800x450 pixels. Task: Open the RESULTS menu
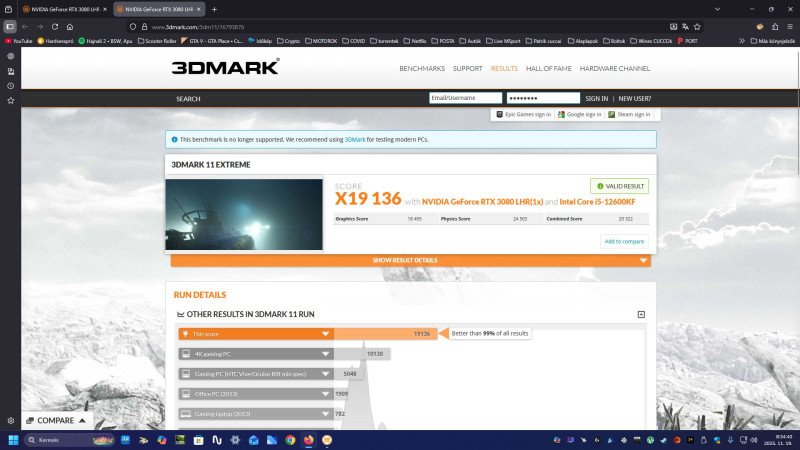(504, 68)
